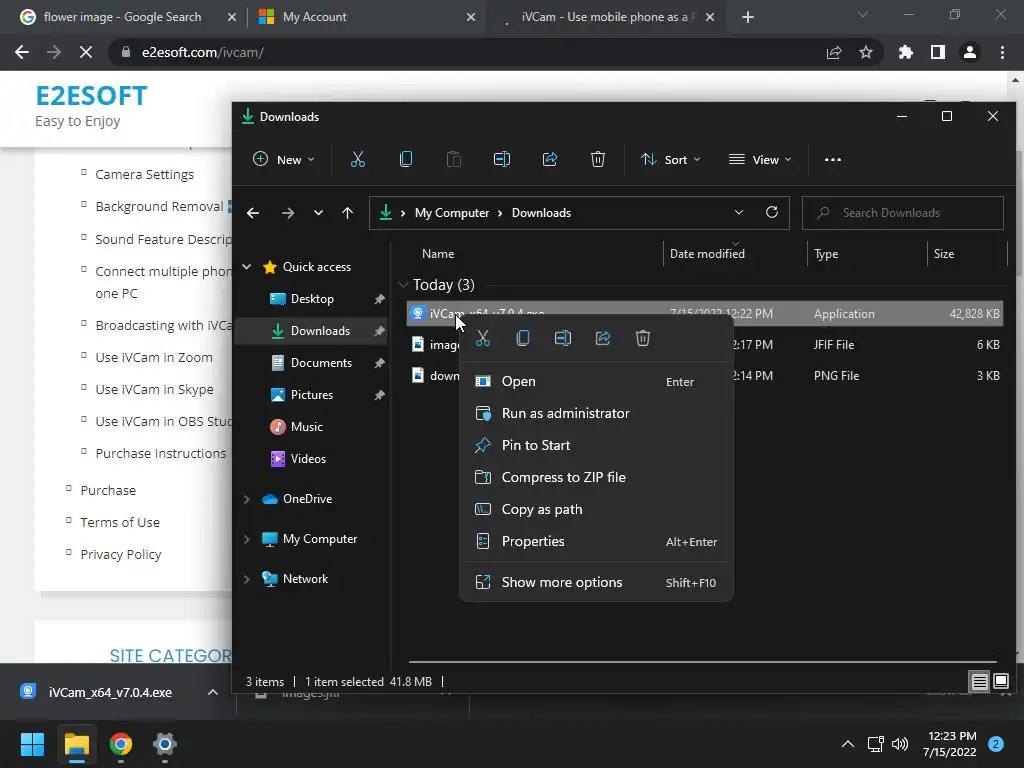Click Share icon in context menu

(603, 338)
